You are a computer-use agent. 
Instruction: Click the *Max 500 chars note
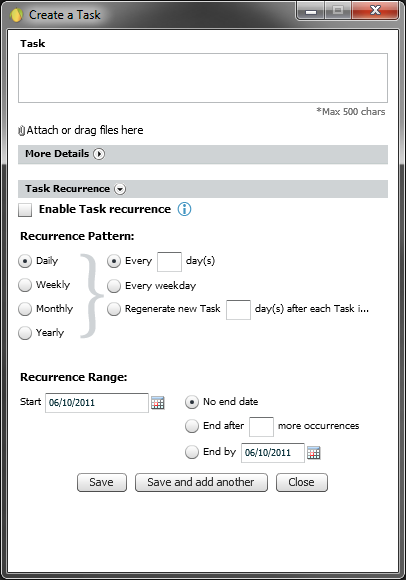point(351,111)
